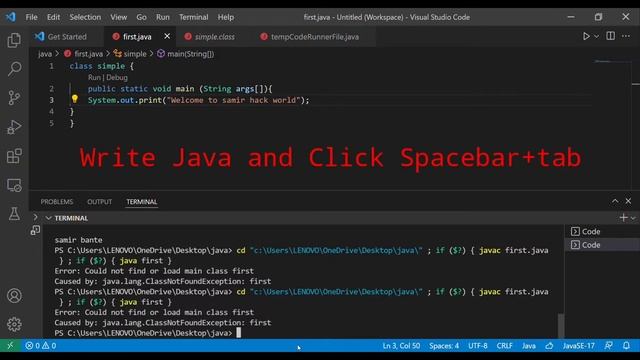Click Run code lens above main
Viewport: 640px width, 360px height.
pos(94,78)
